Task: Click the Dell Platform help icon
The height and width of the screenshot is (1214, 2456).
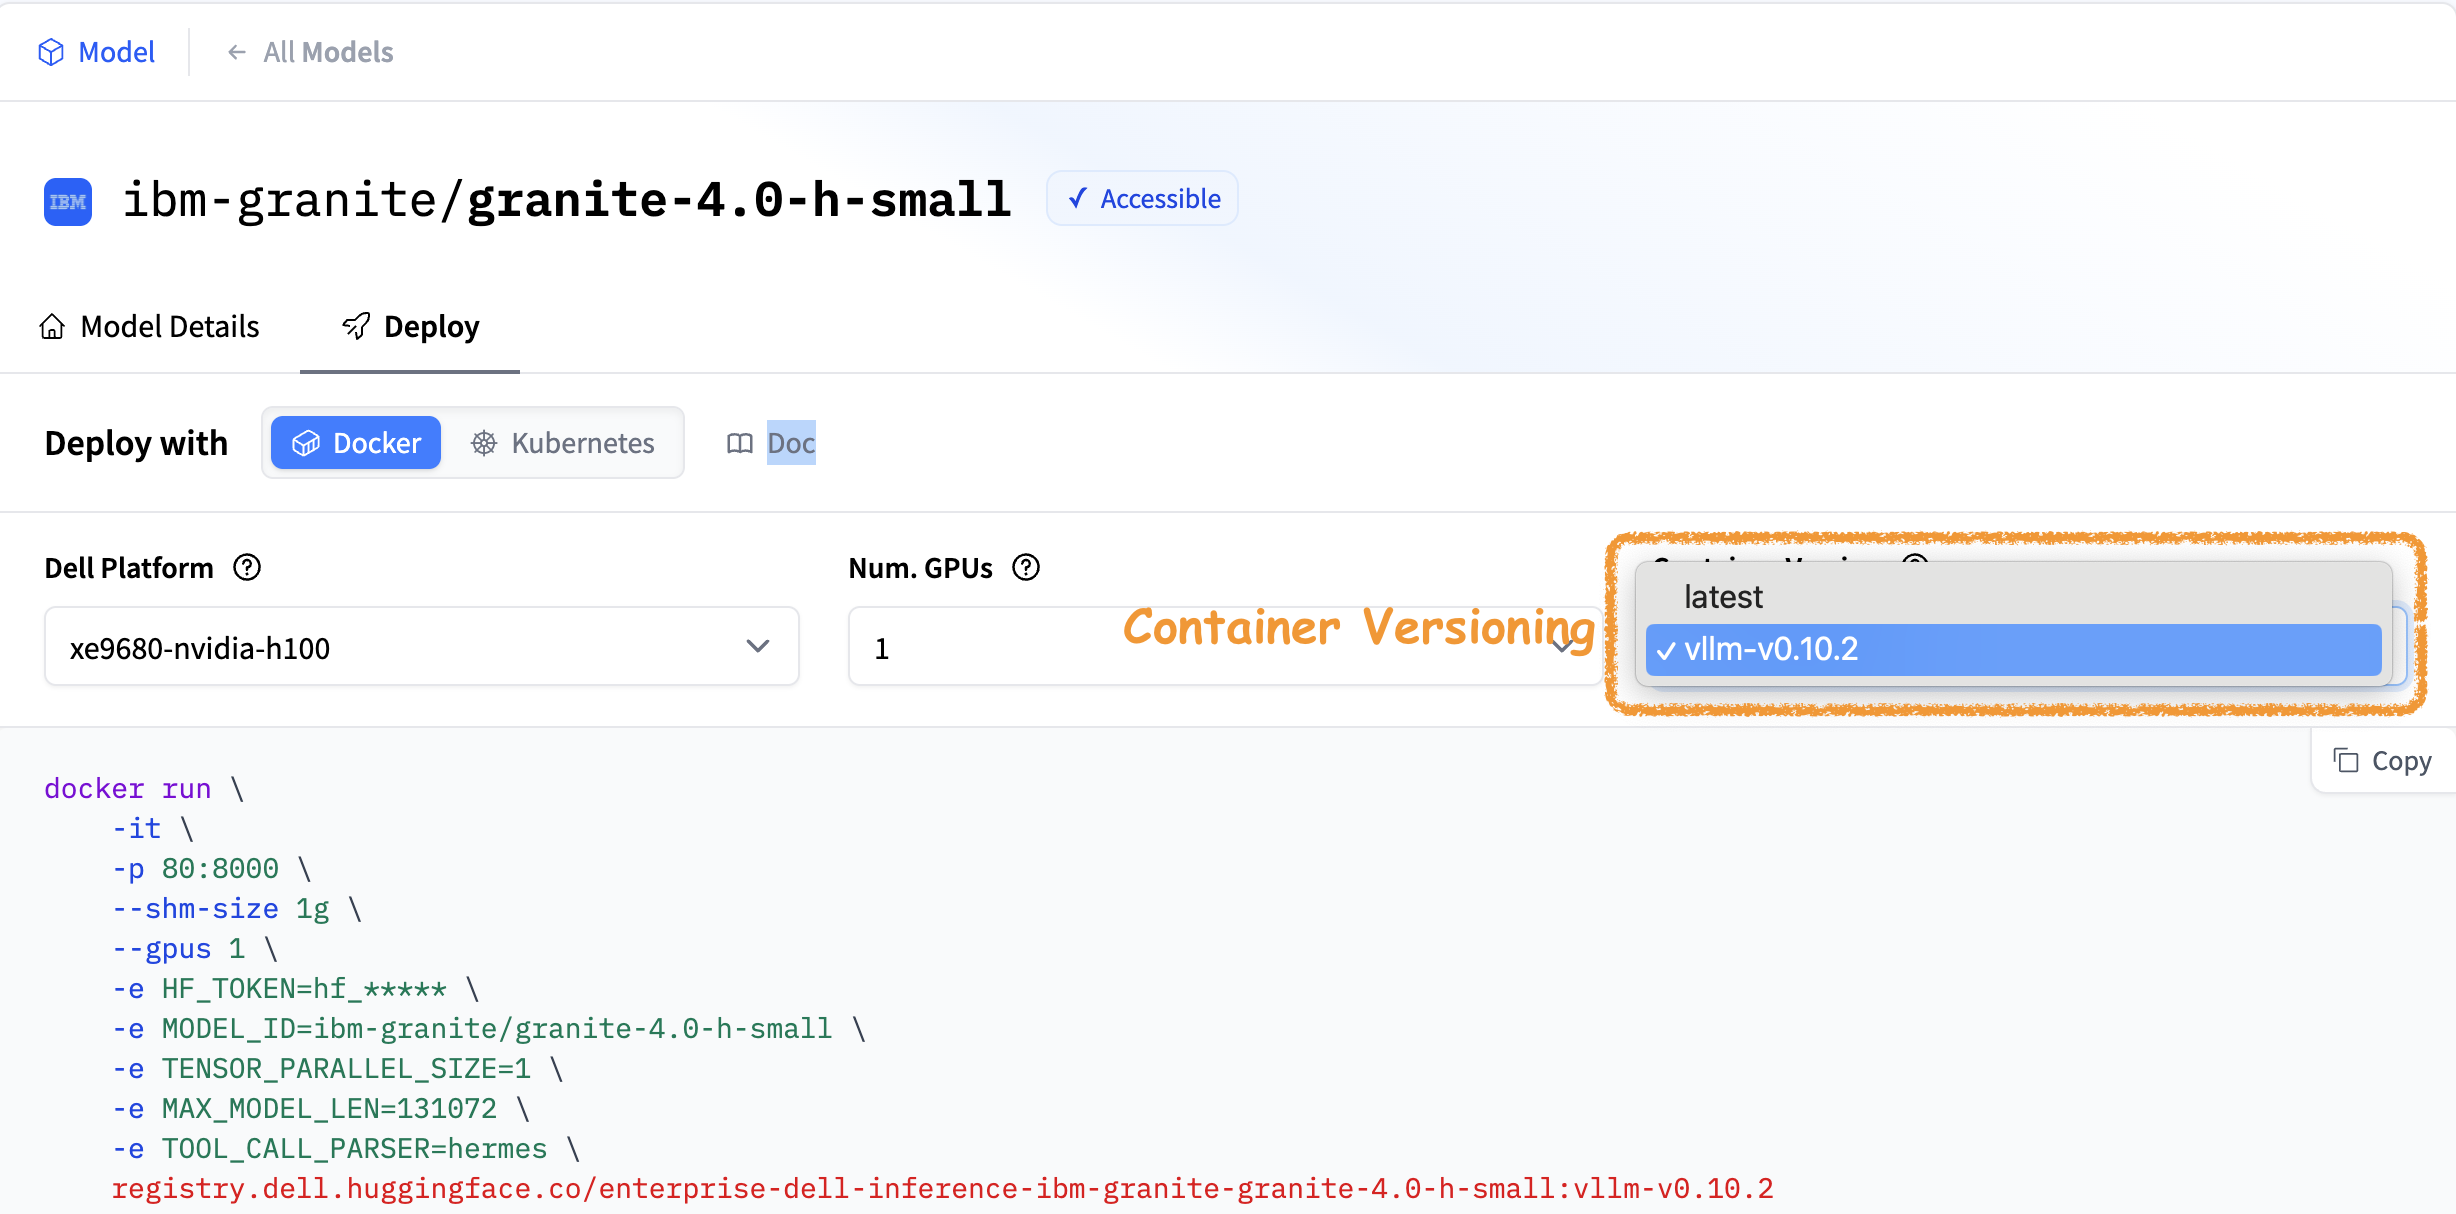Action: [x=247, y=568]
